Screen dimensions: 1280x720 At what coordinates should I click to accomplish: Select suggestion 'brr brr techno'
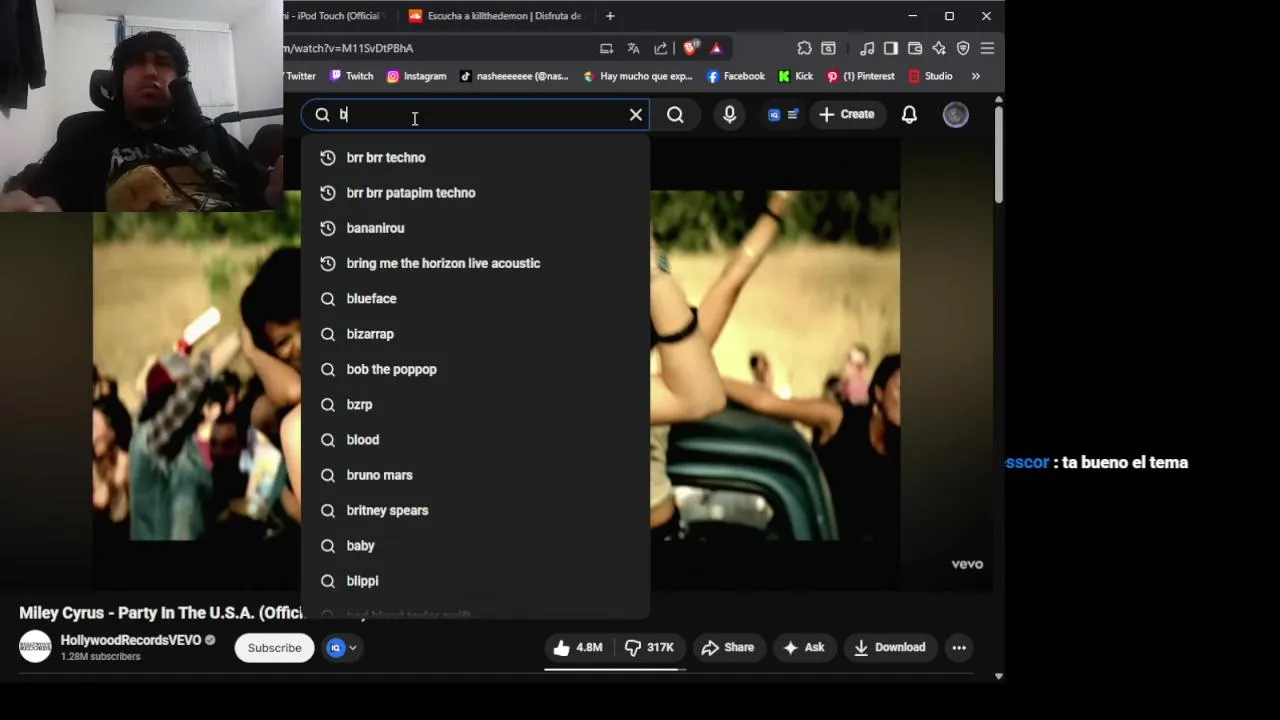pyautogui.click(x=476, y=158)
